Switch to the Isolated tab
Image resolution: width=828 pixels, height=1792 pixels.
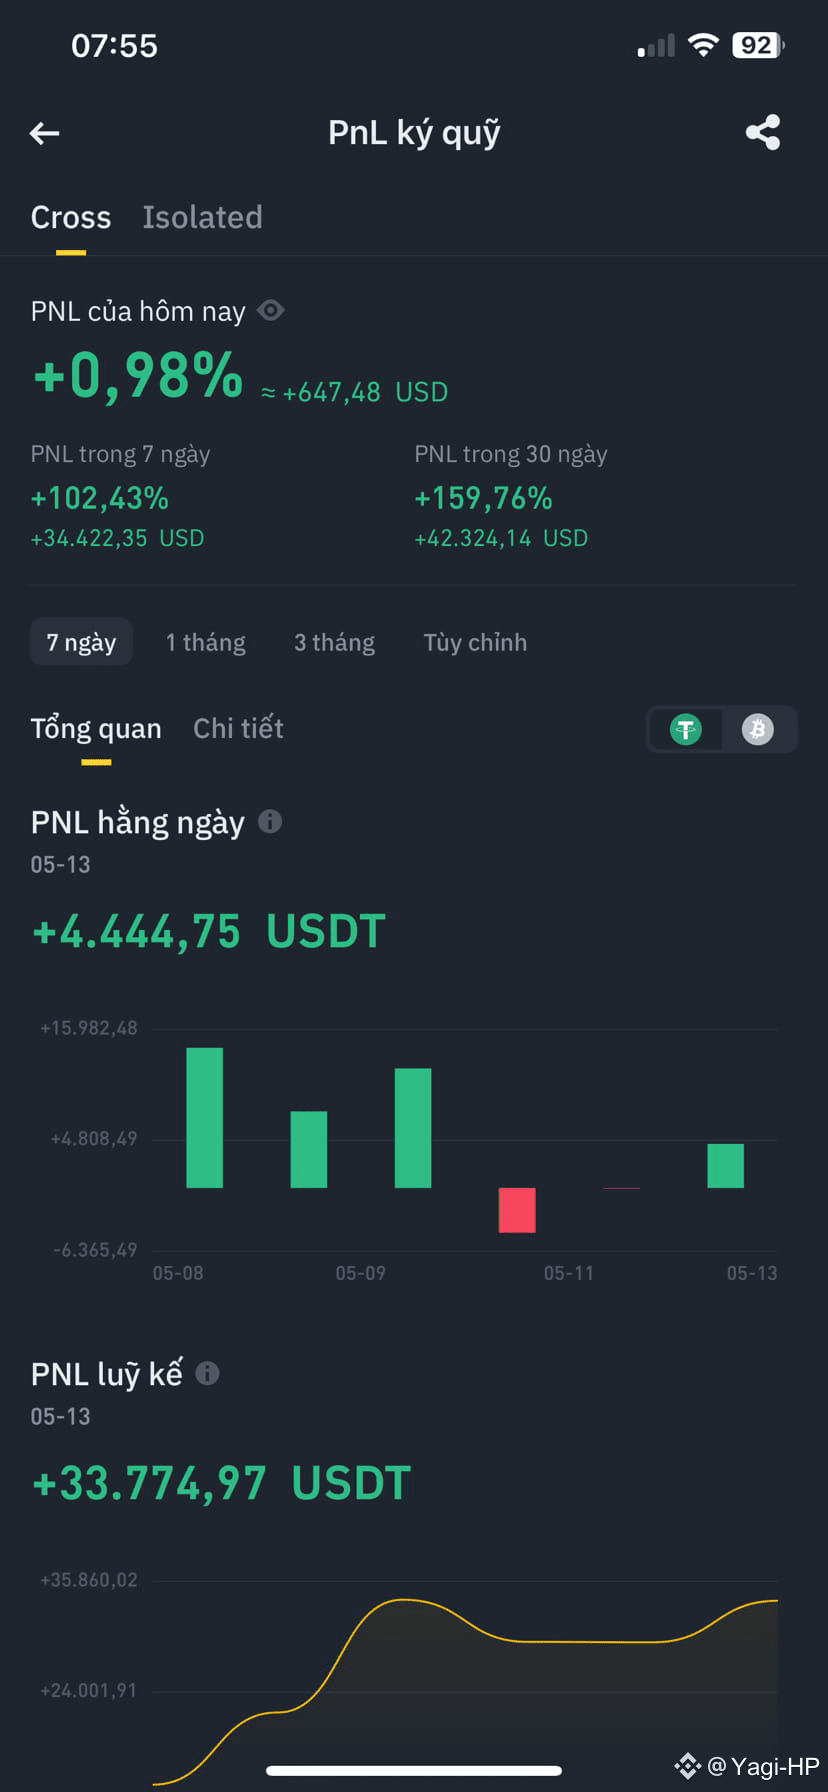tap(202, 217)
